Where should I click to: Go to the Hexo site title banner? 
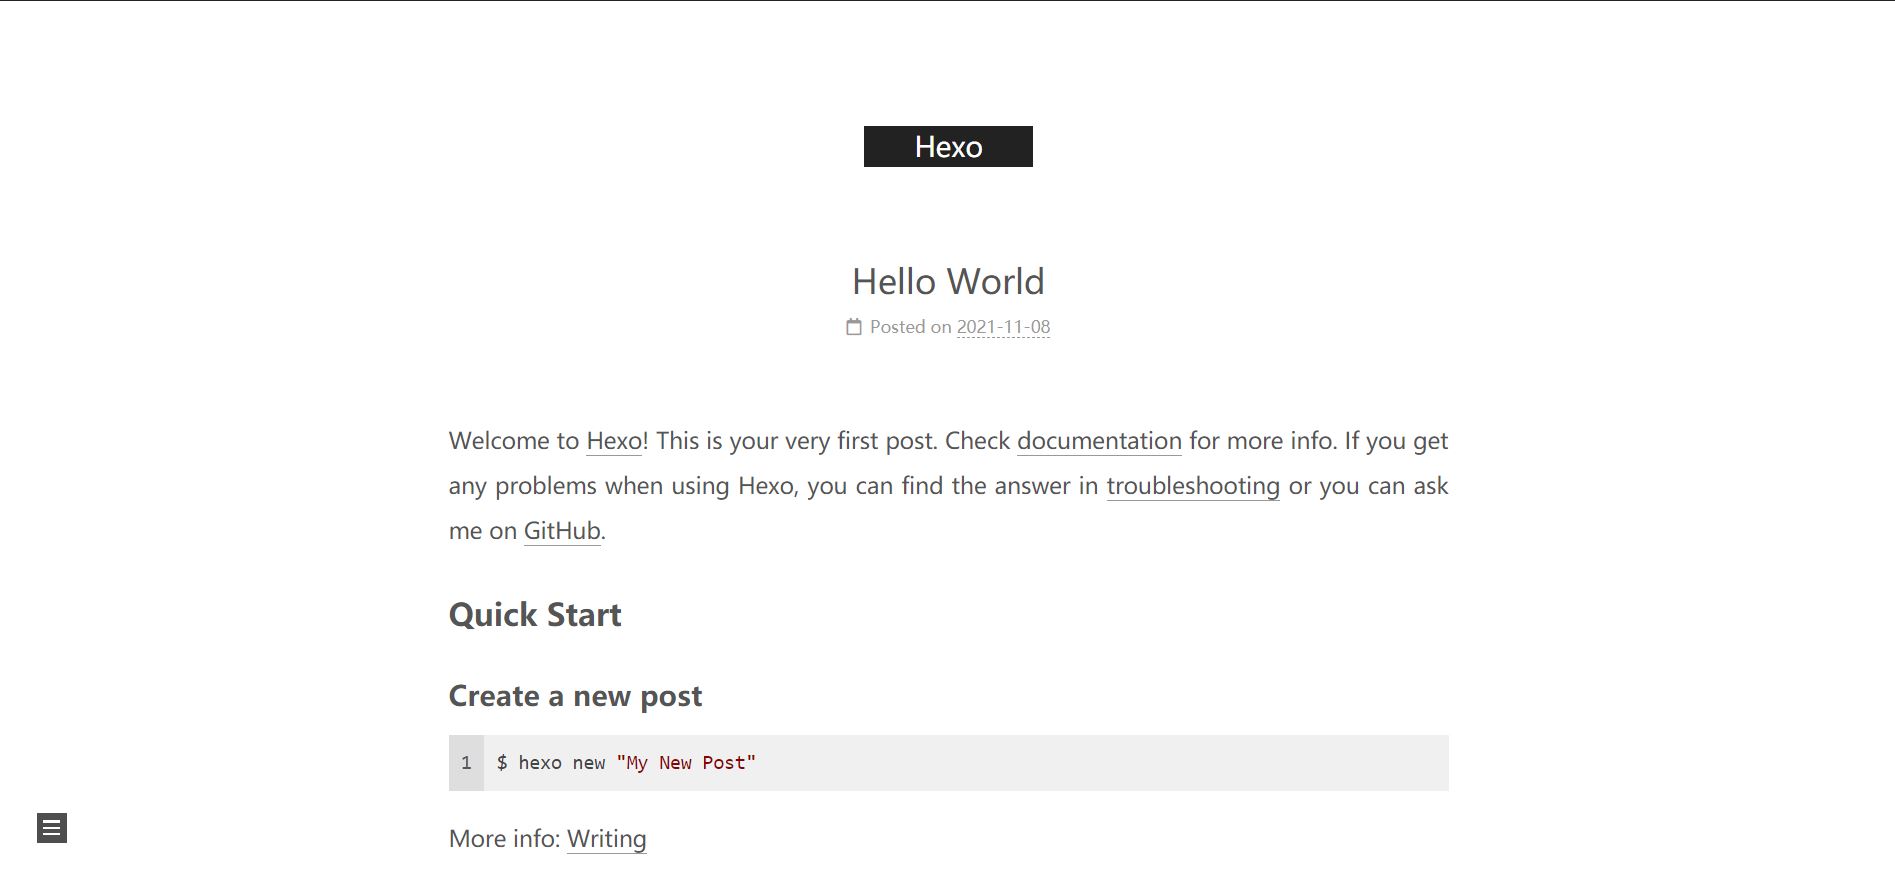[x=948, y=146]
